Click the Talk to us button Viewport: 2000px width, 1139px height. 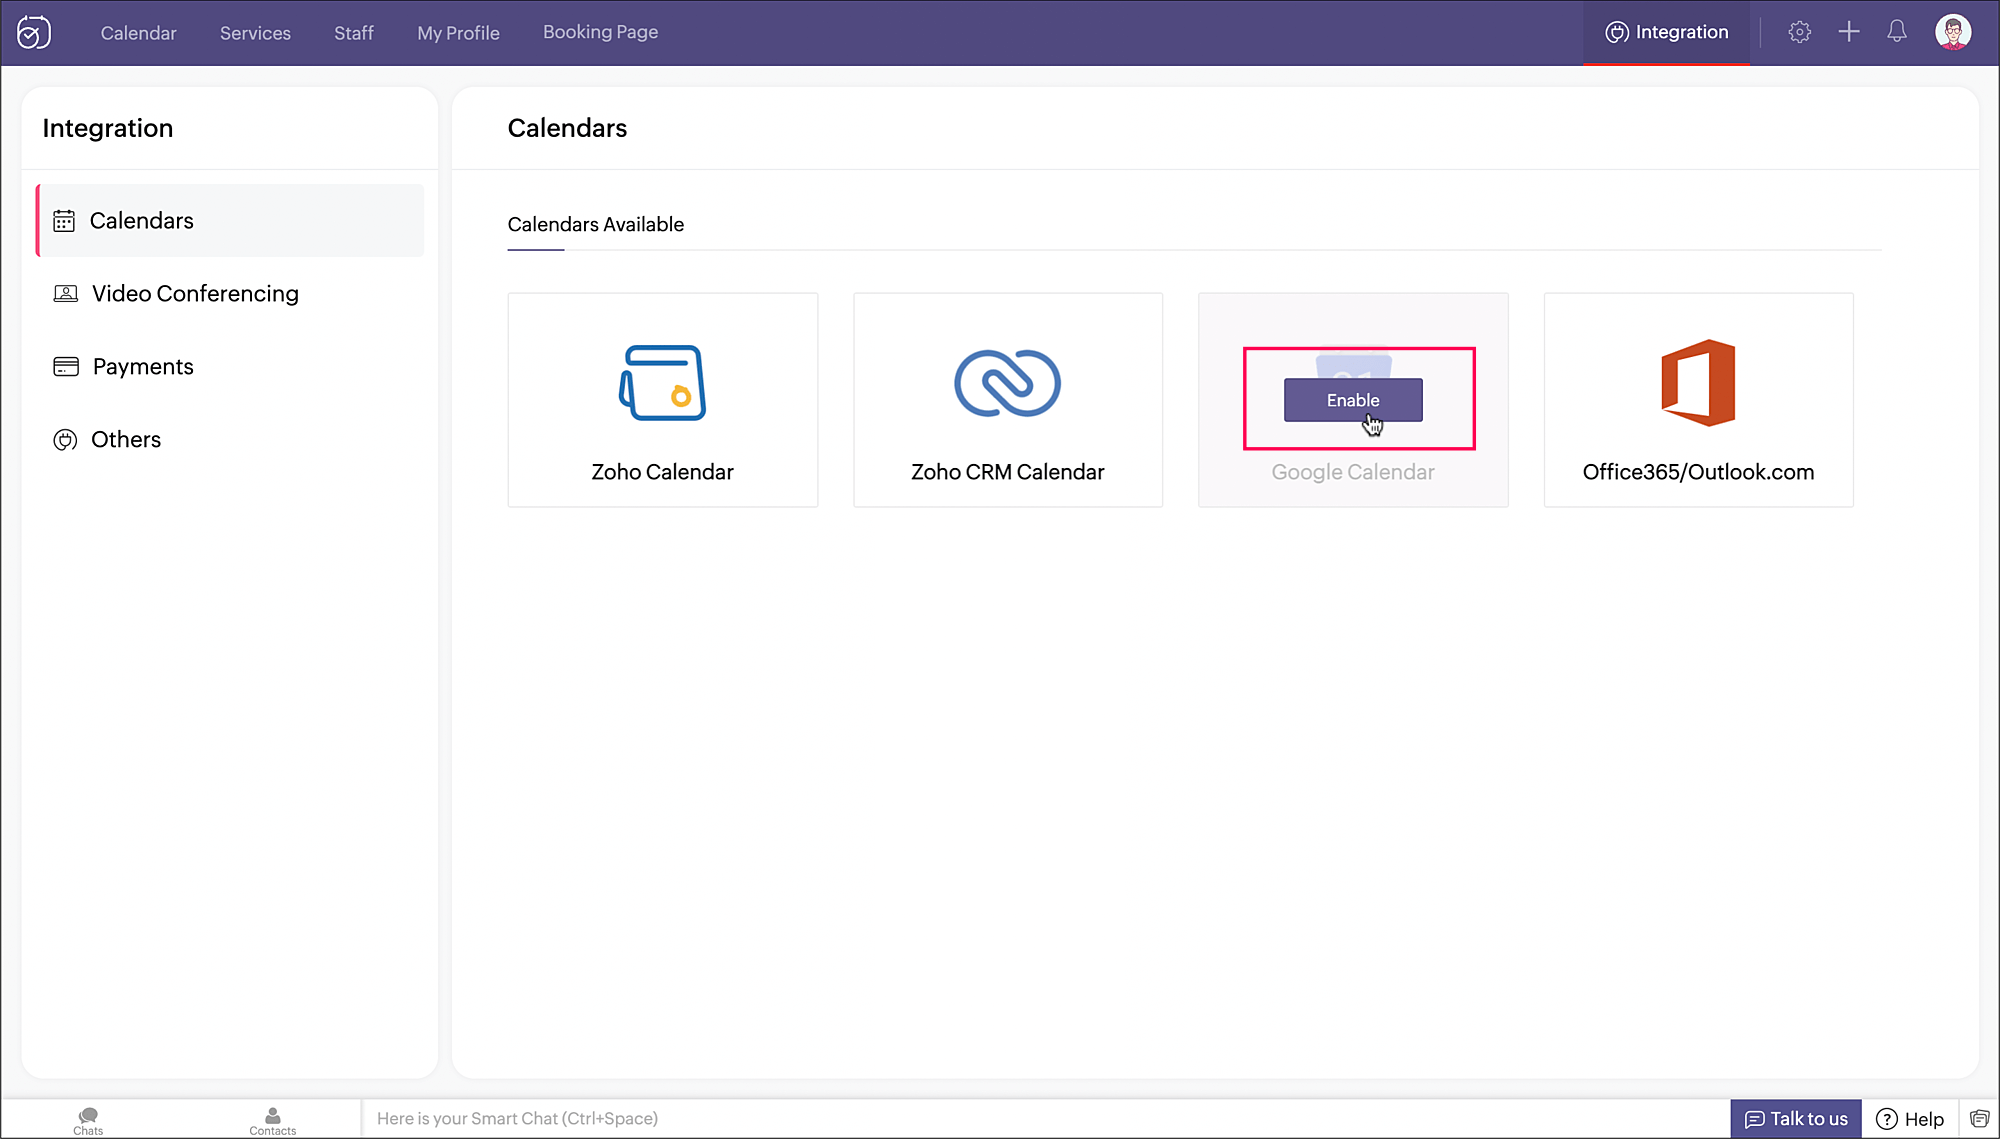(1796, 1119)
